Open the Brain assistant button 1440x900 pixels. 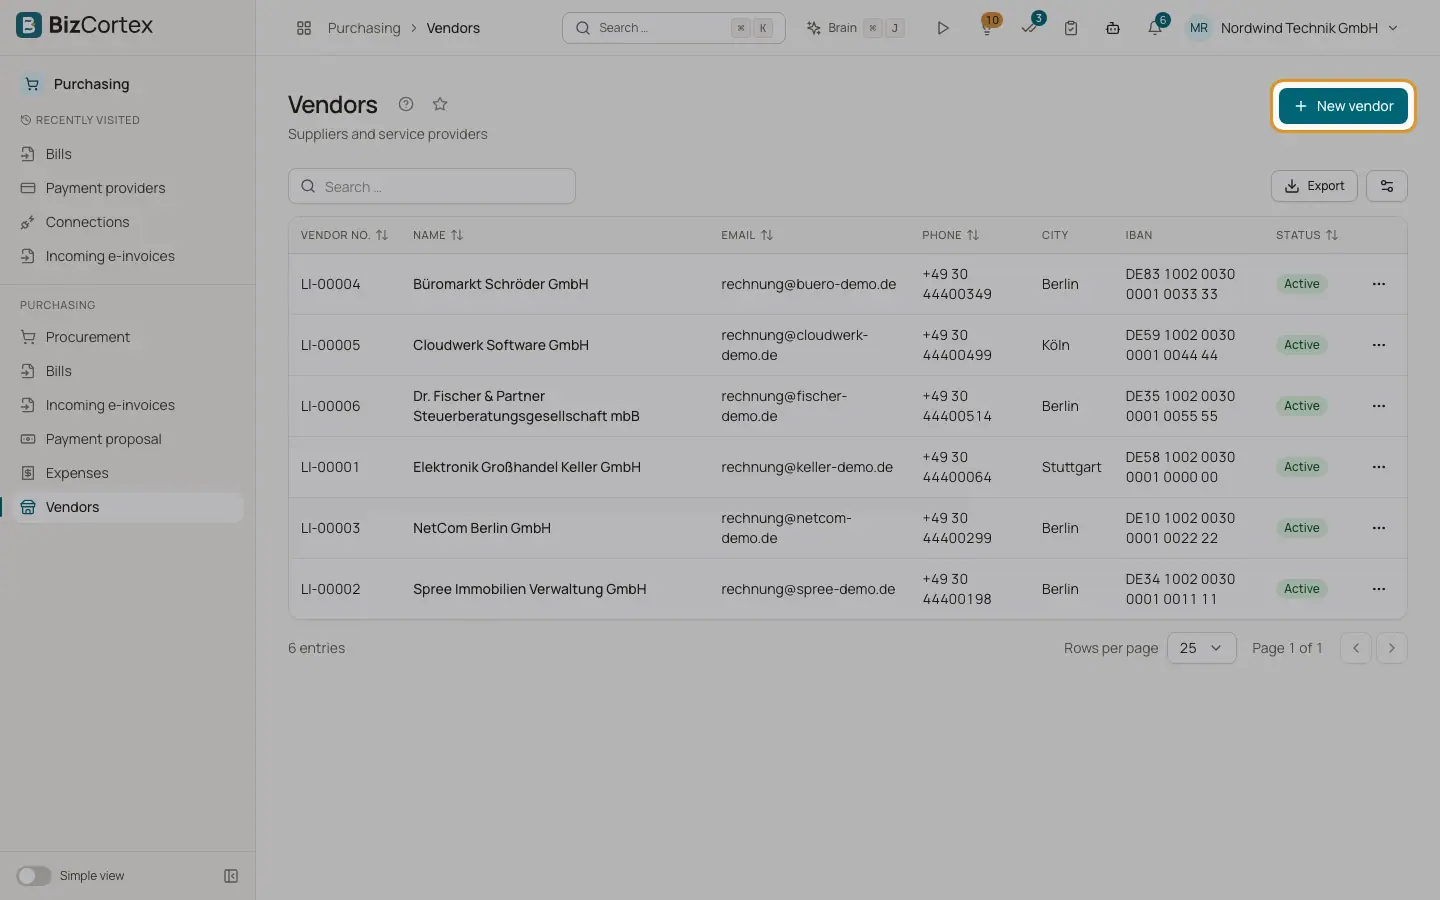[x=855, y=28]
